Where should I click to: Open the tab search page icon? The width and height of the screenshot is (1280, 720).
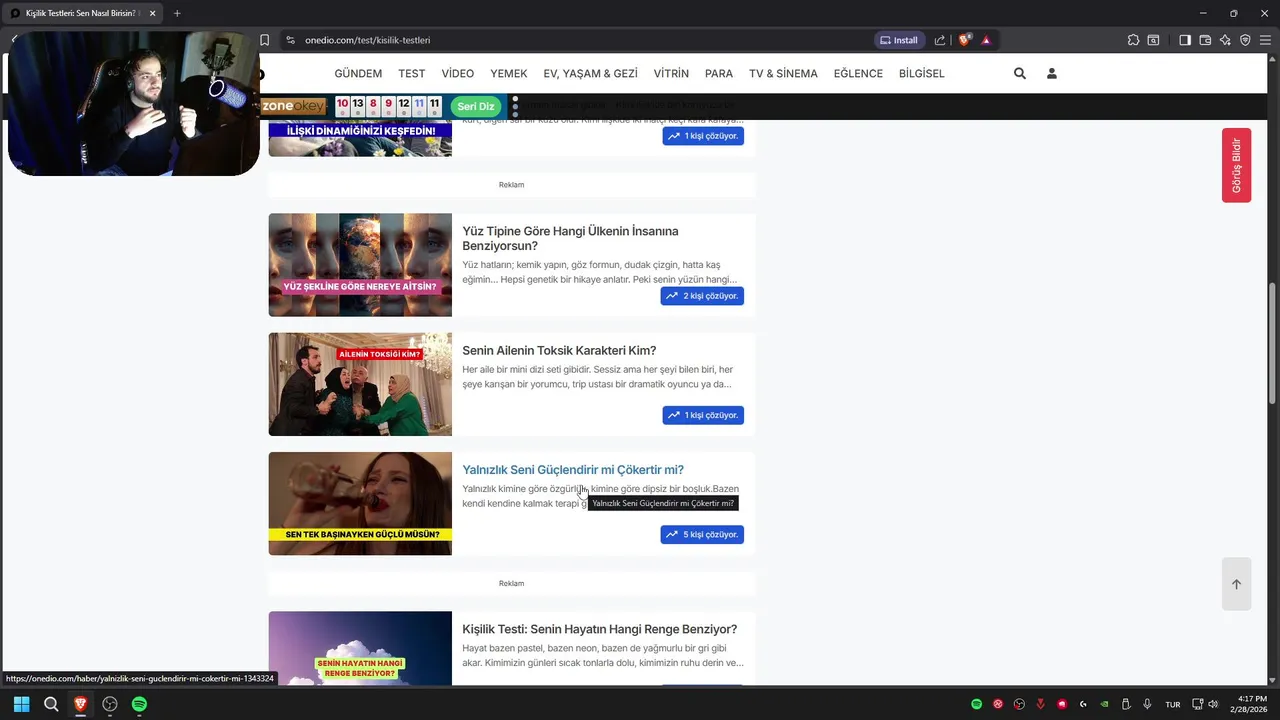[1153, 40]
